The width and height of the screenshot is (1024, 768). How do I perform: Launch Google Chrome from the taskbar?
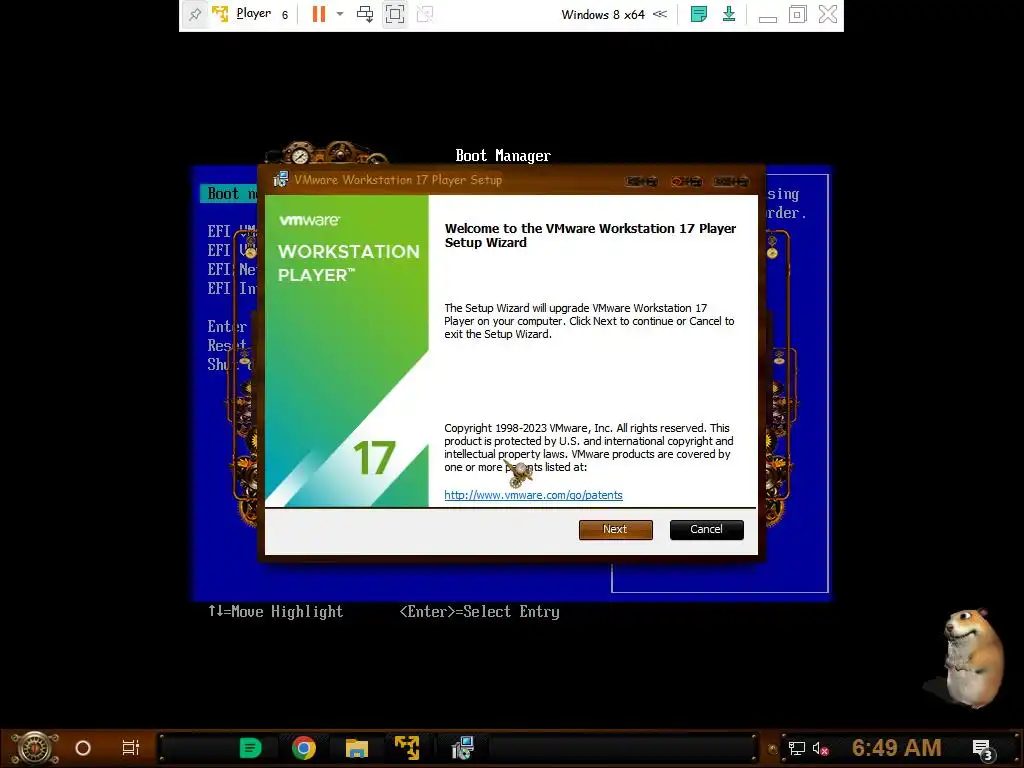point(304,748)
